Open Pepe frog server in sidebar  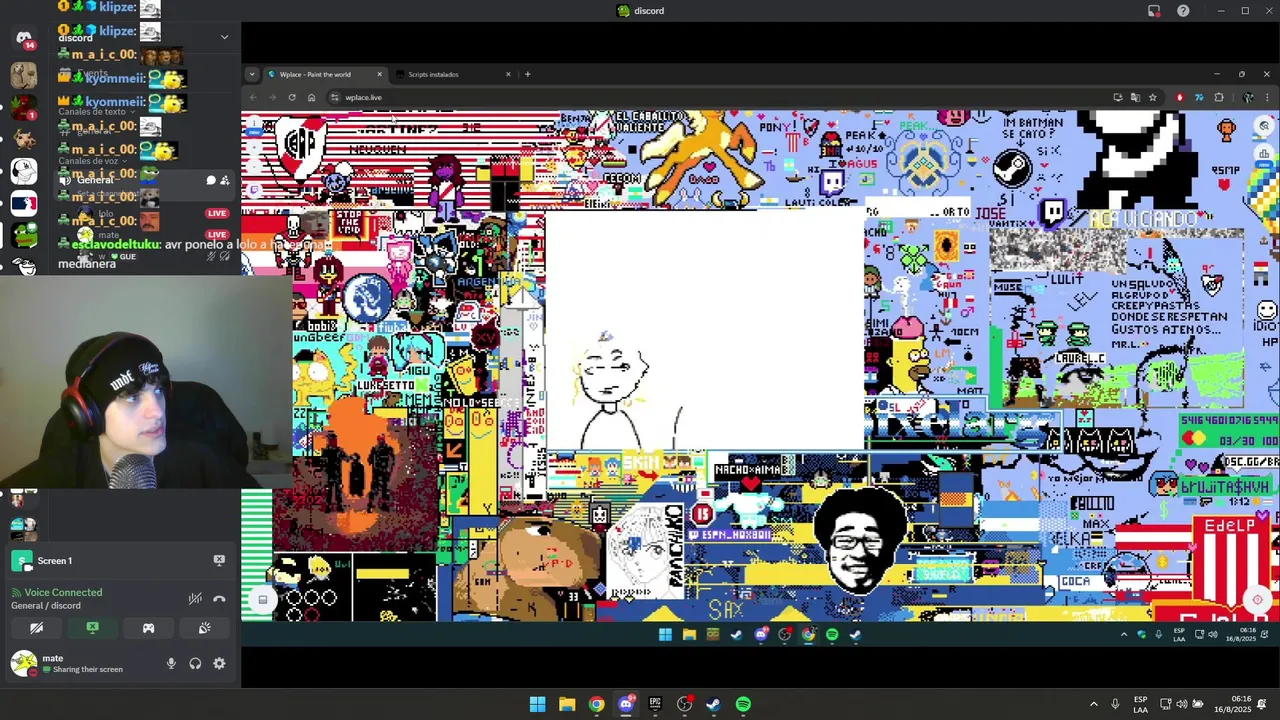coord(24,235)
